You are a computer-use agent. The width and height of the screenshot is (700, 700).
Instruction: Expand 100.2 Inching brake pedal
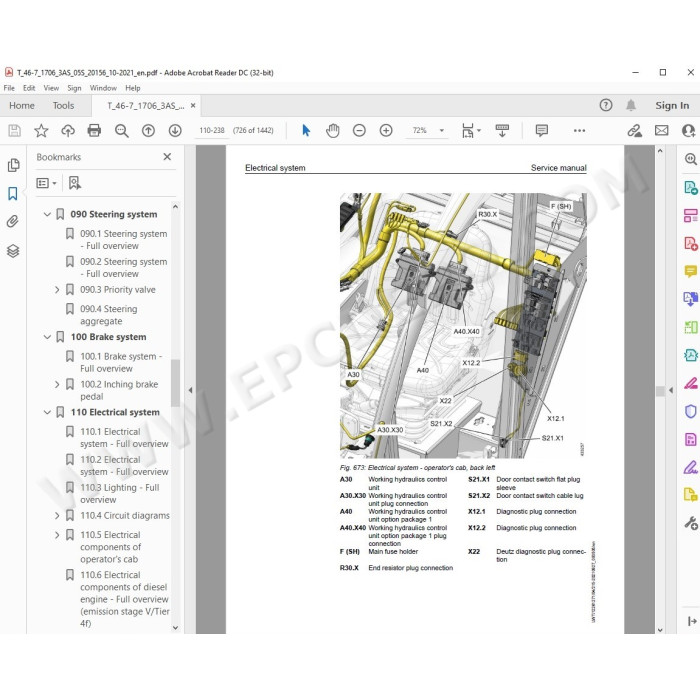coord(57,384)
